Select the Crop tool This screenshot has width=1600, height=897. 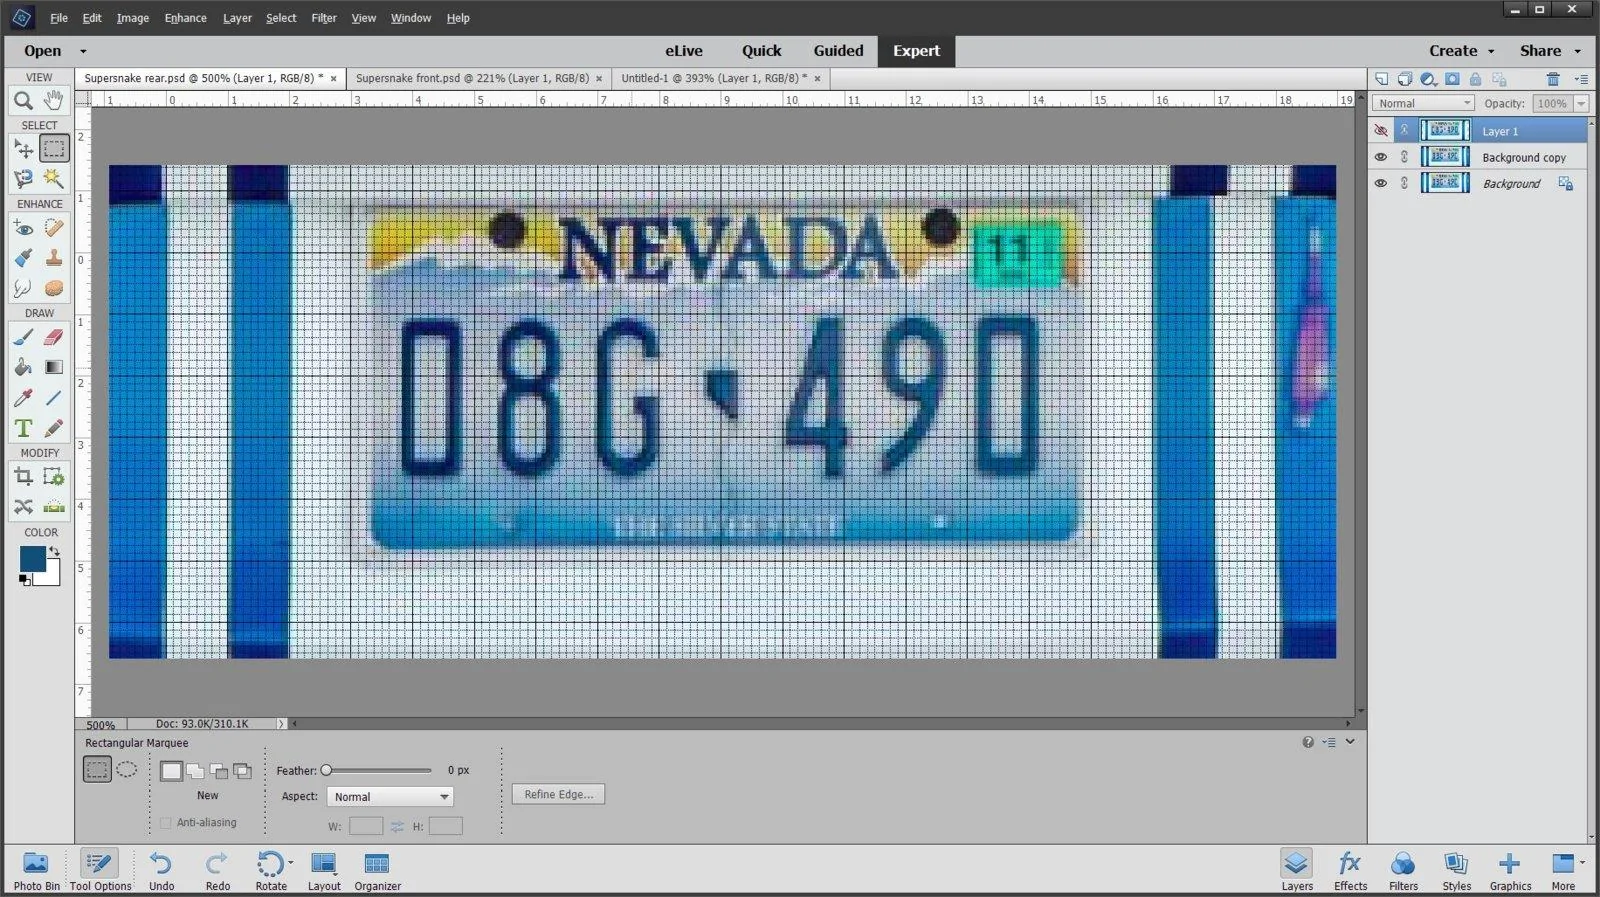tap(23, 477)
